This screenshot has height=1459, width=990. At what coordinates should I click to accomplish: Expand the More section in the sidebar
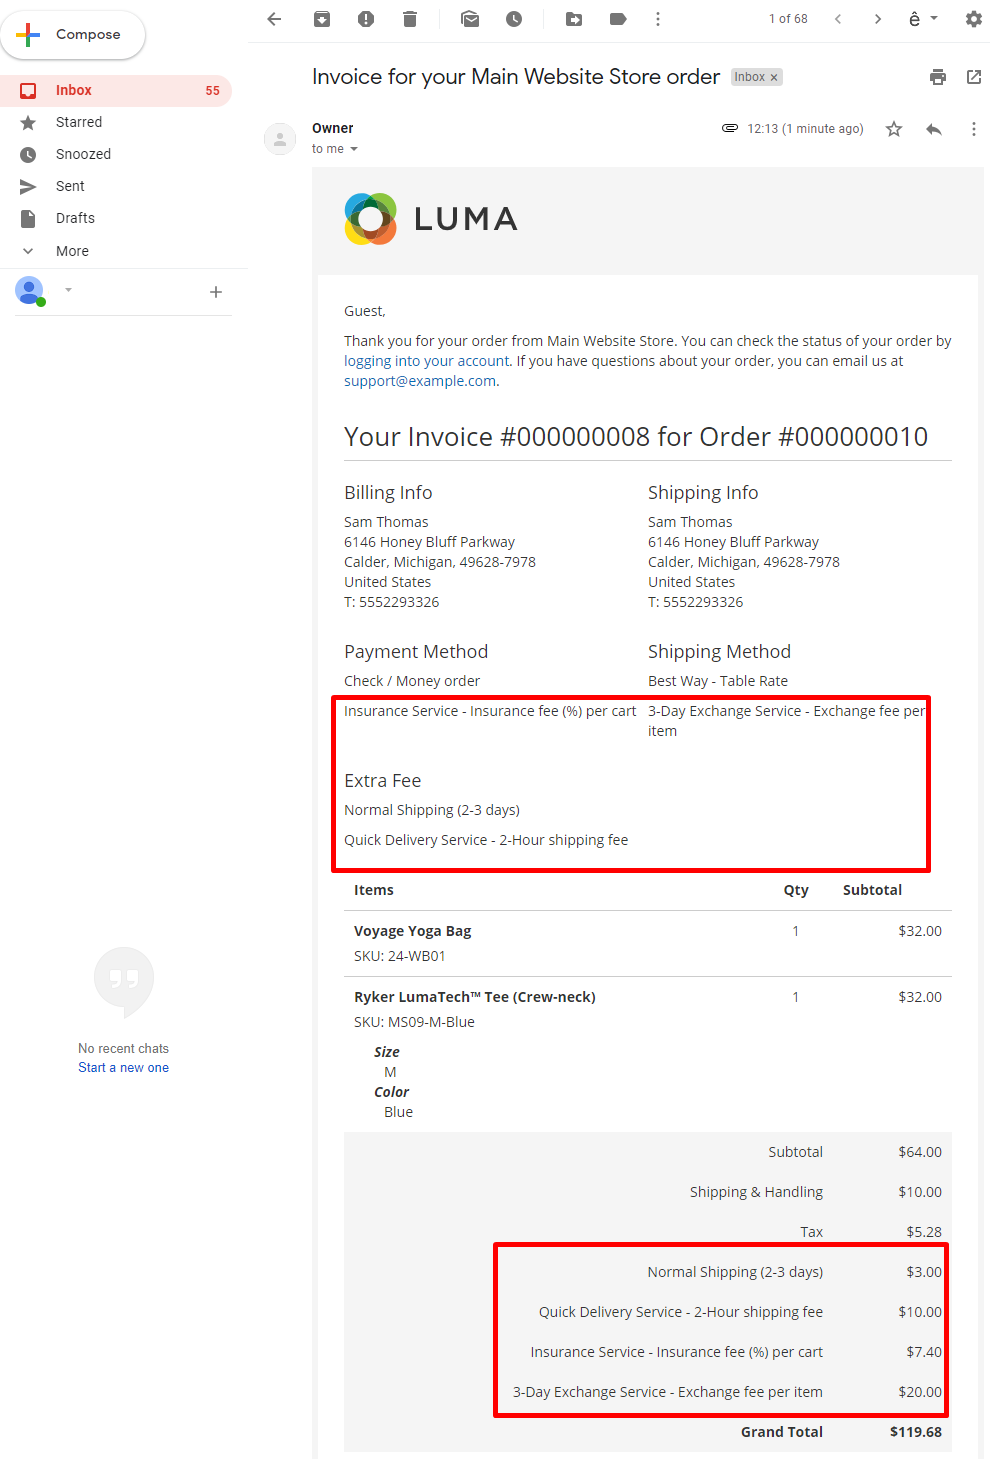click(72, 251)
